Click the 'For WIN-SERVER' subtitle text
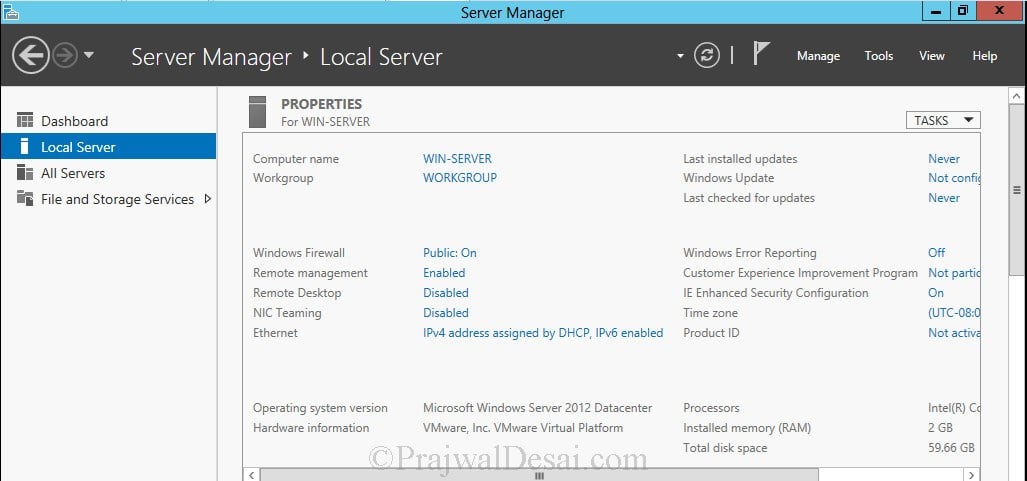 [x=326, y=122]
